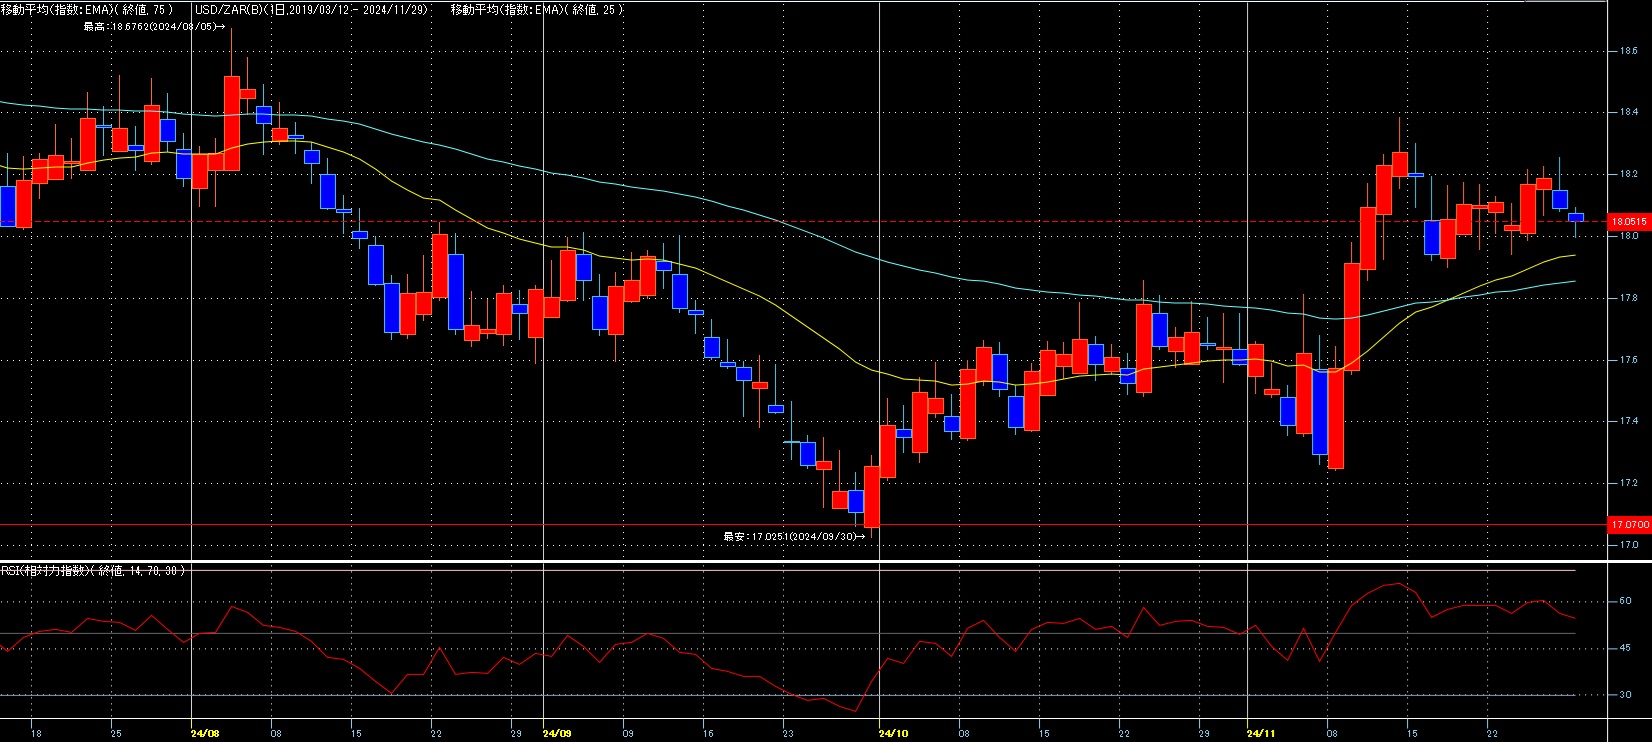Click the 24/10 month label on date axis
Image resolution: width=1652 pixels, height=742 pixels.
[893, 733]
